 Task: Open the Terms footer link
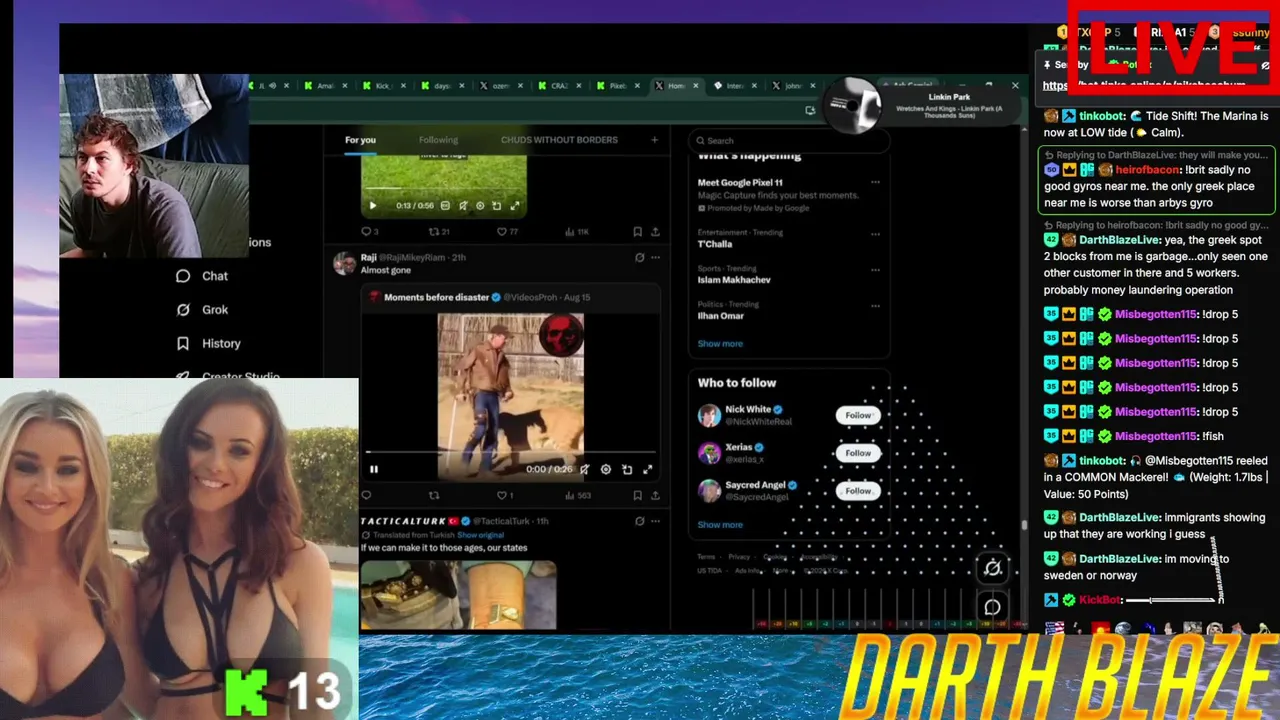706,557
